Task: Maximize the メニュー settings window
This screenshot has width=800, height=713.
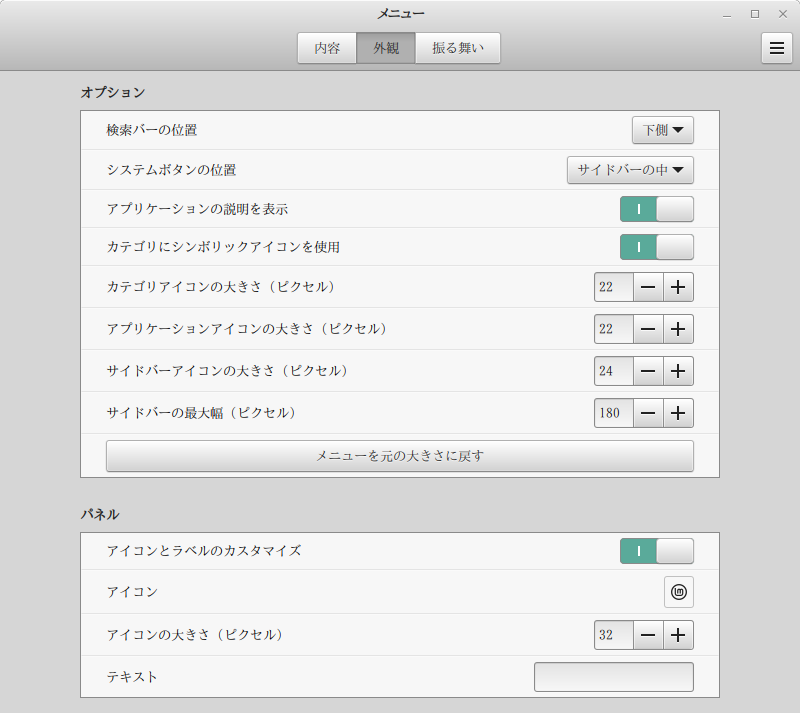Action: (755, 14)
